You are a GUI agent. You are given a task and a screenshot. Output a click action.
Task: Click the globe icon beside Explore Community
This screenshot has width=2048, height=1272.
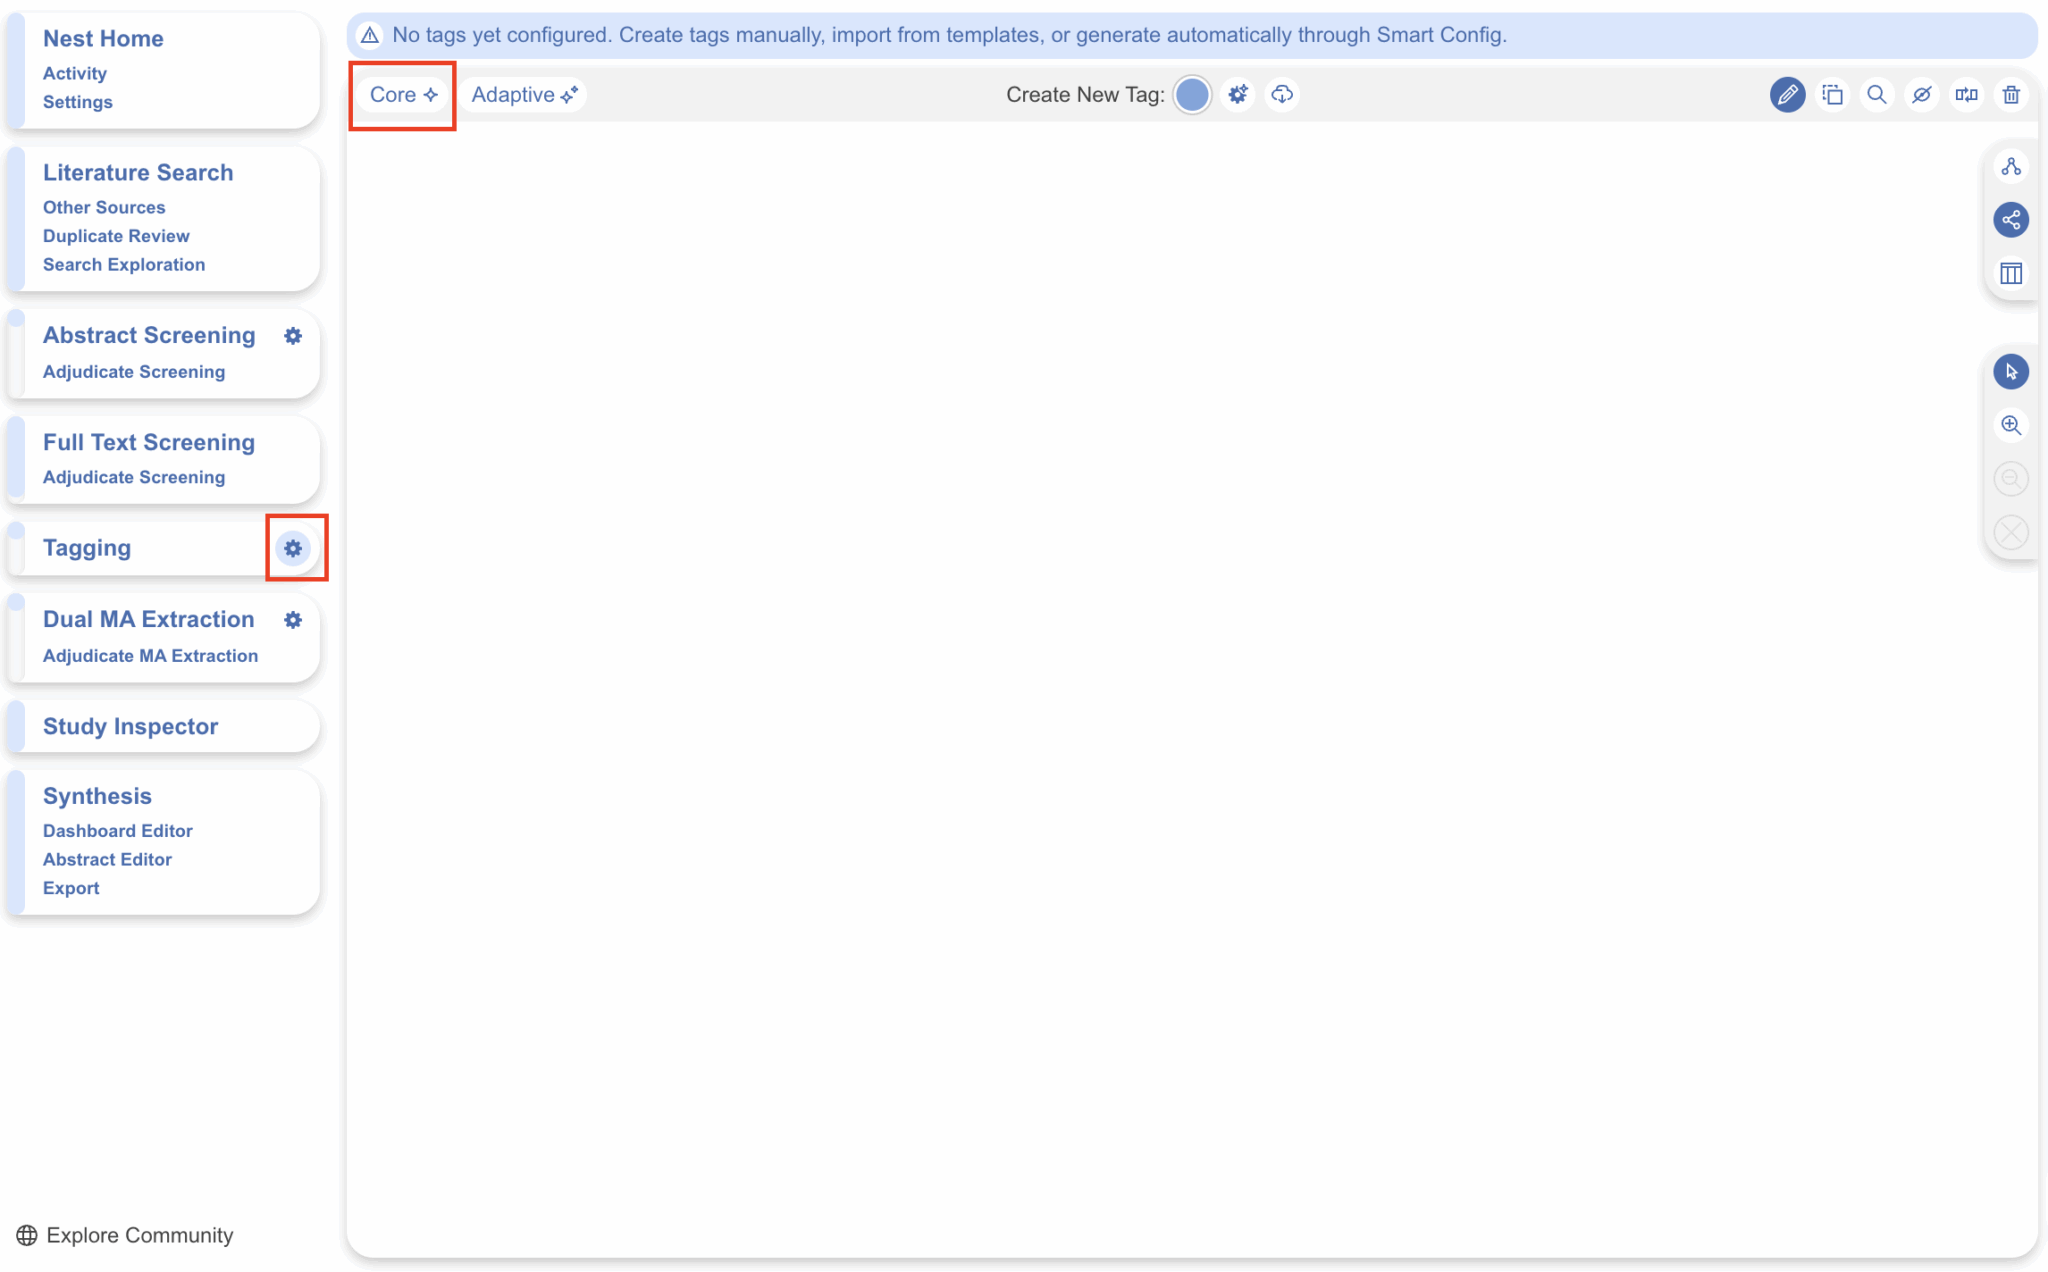(x=27, y=1235)
